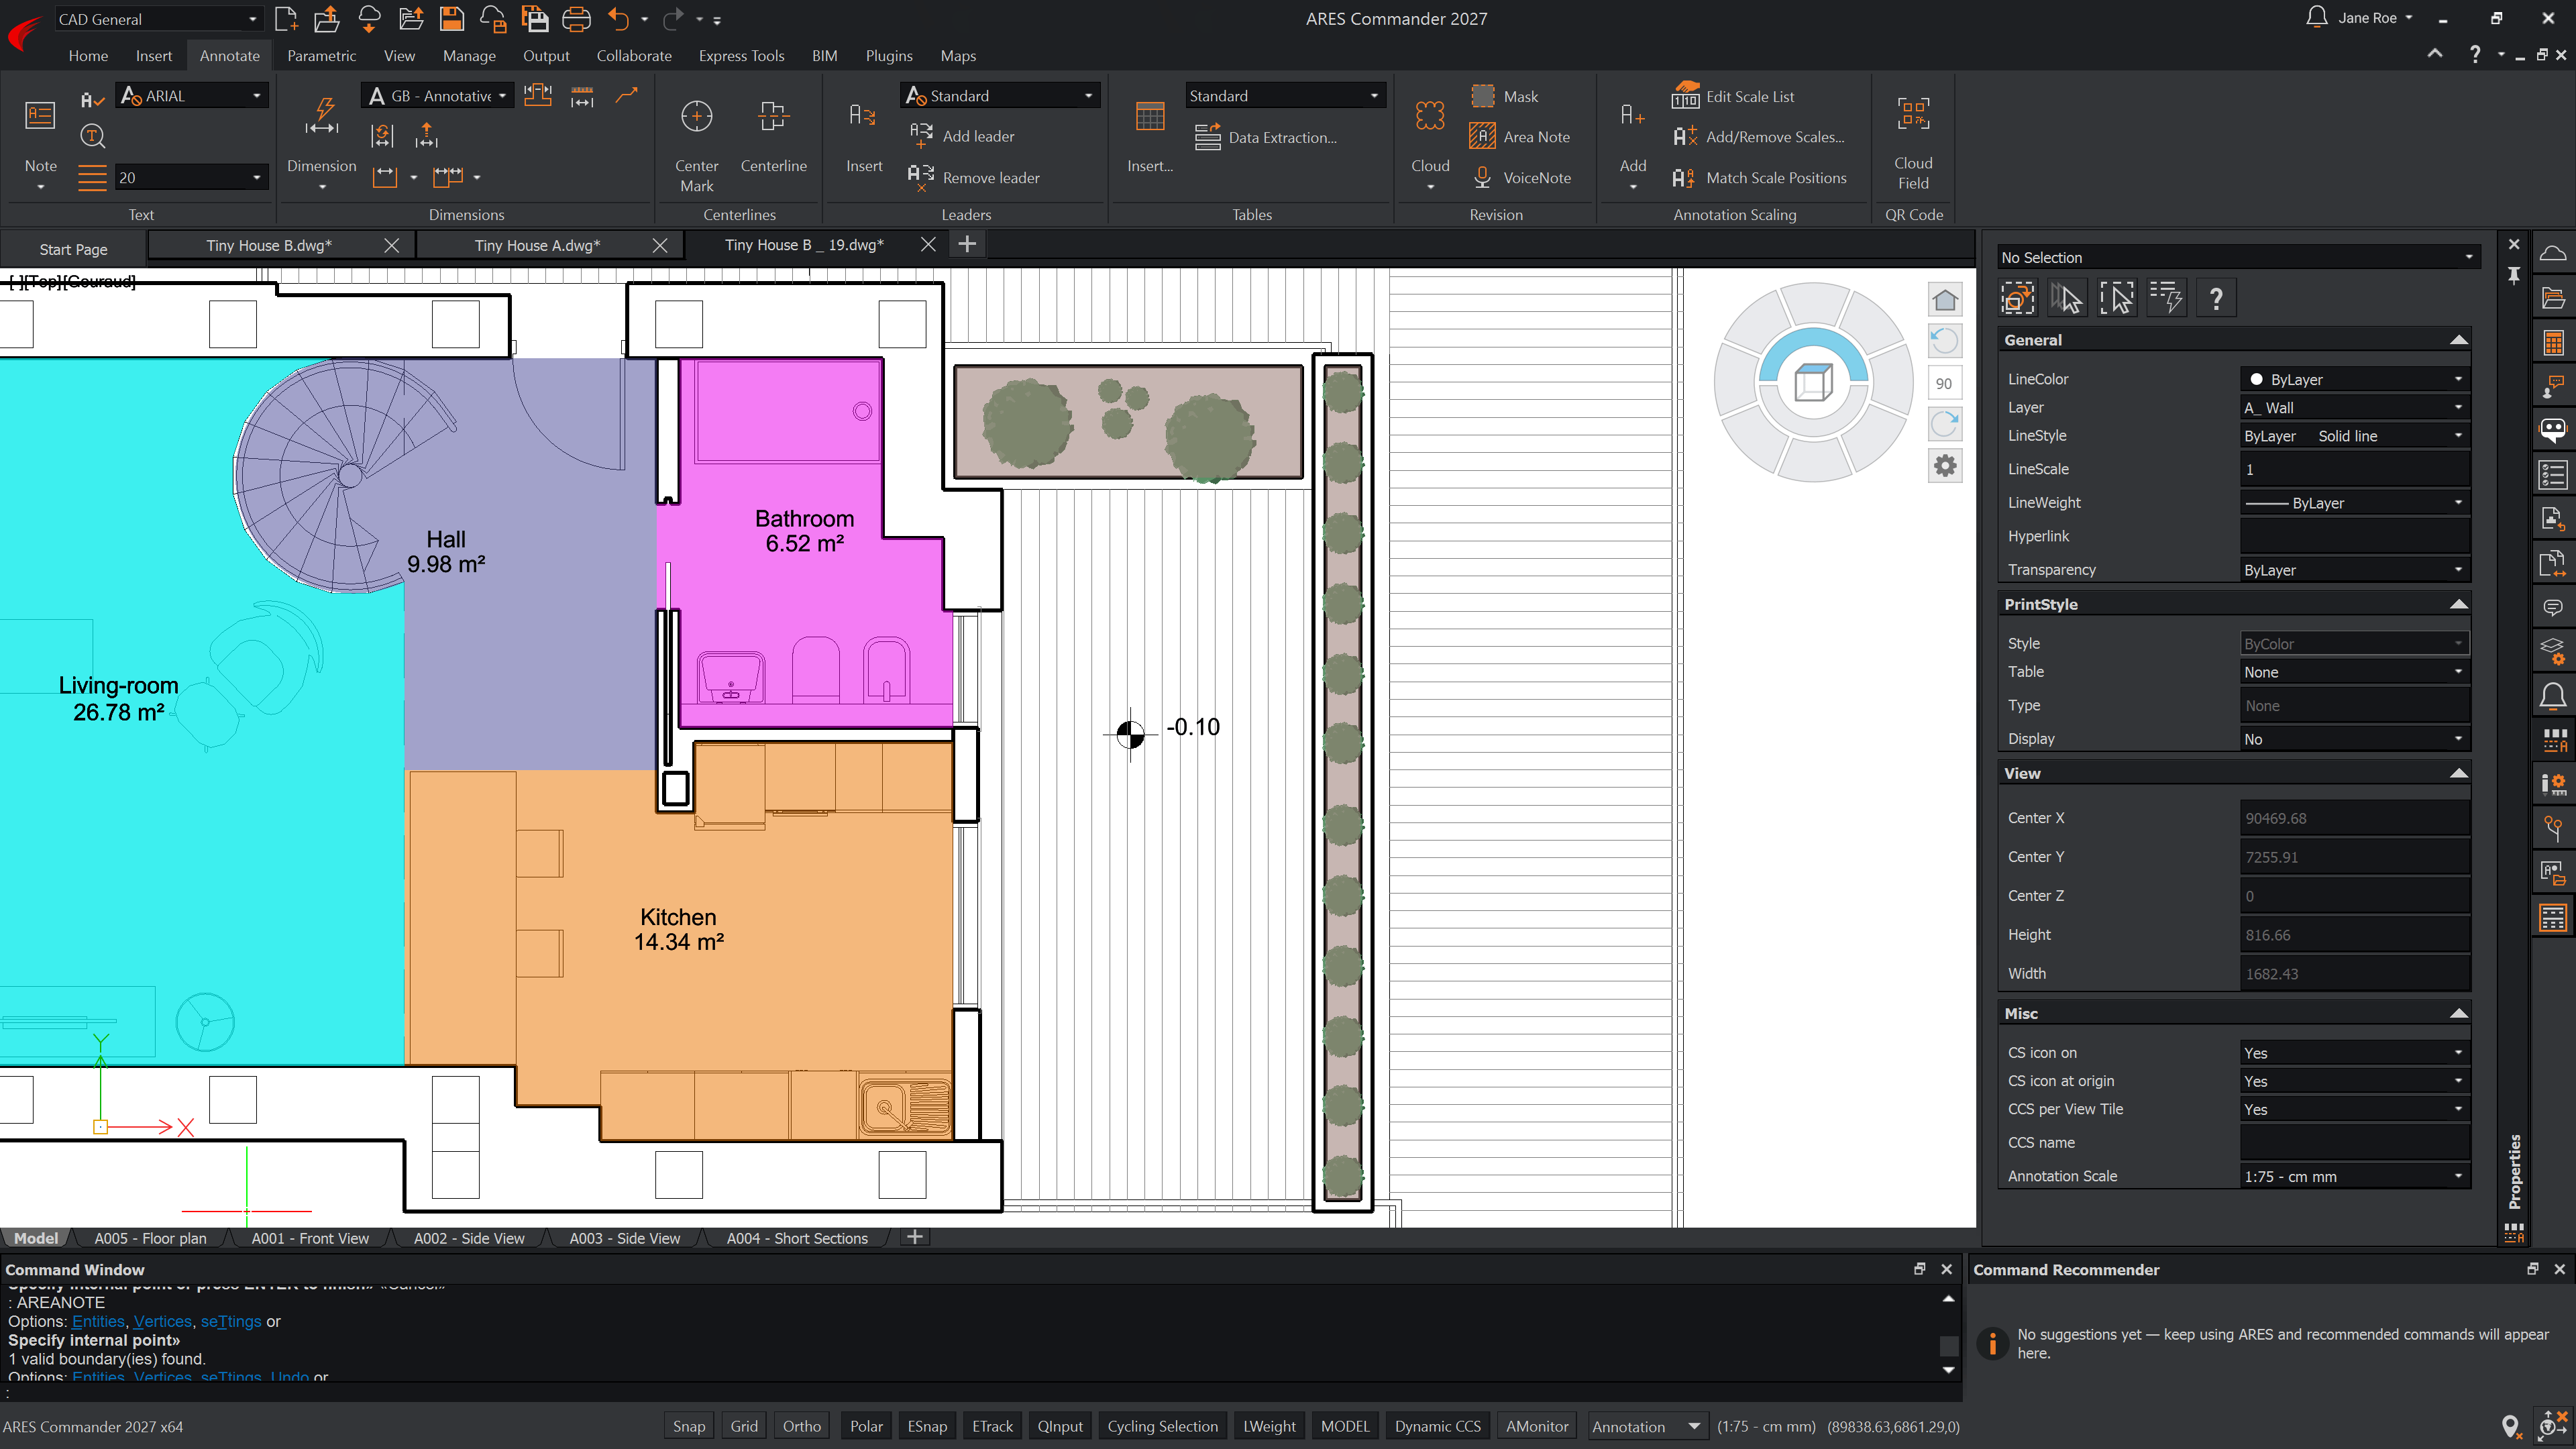Switch to A001 - Front View sheet
This screenshot has height=1449, width=2576.
click(310, 1238)
